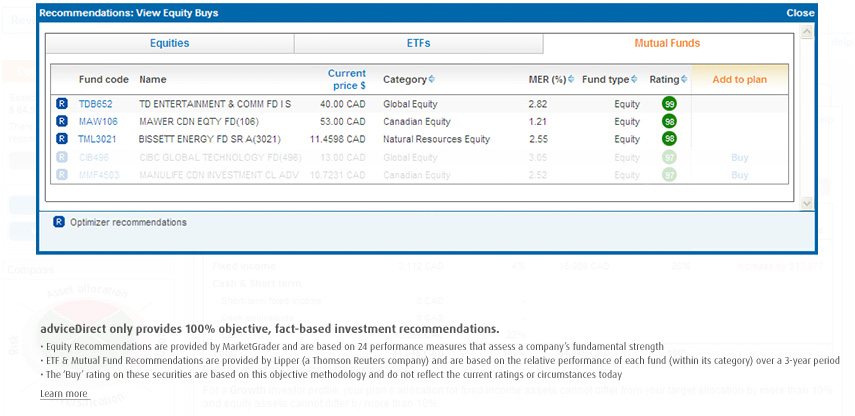
Task: Click the R icon in the Optimizer recommendations legend
Action: (x=59, y=222)
